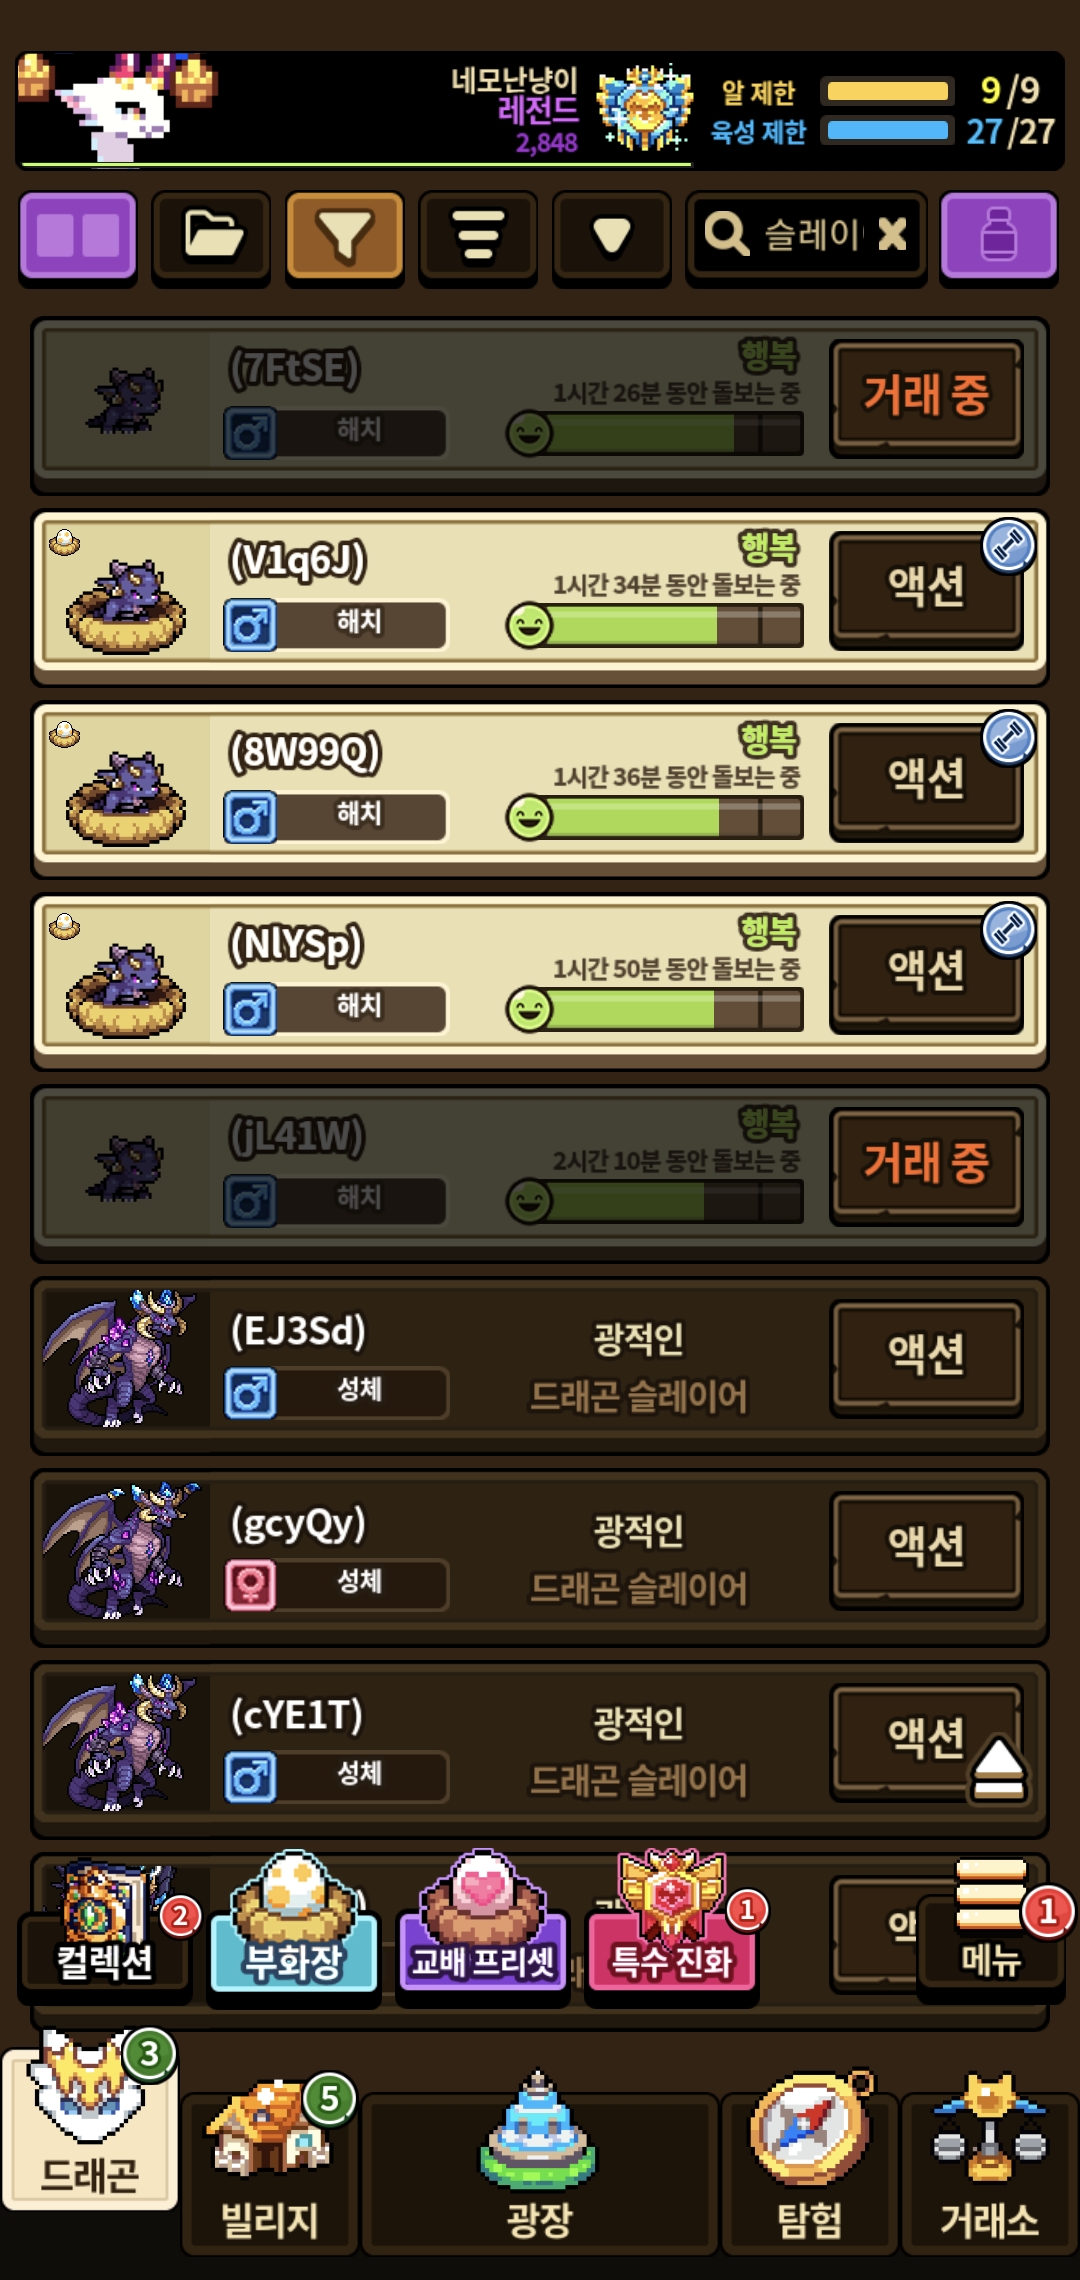Viewport: 1080px width, 2280px height.
Task: Click the link icon on V1q6J row
Action: tap(1008, 546)
